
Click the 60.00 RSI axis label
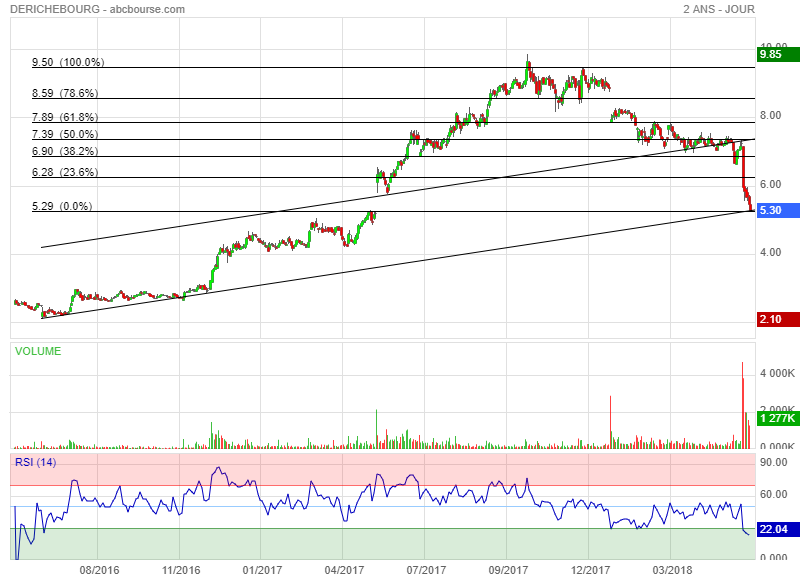coord(773,494)
